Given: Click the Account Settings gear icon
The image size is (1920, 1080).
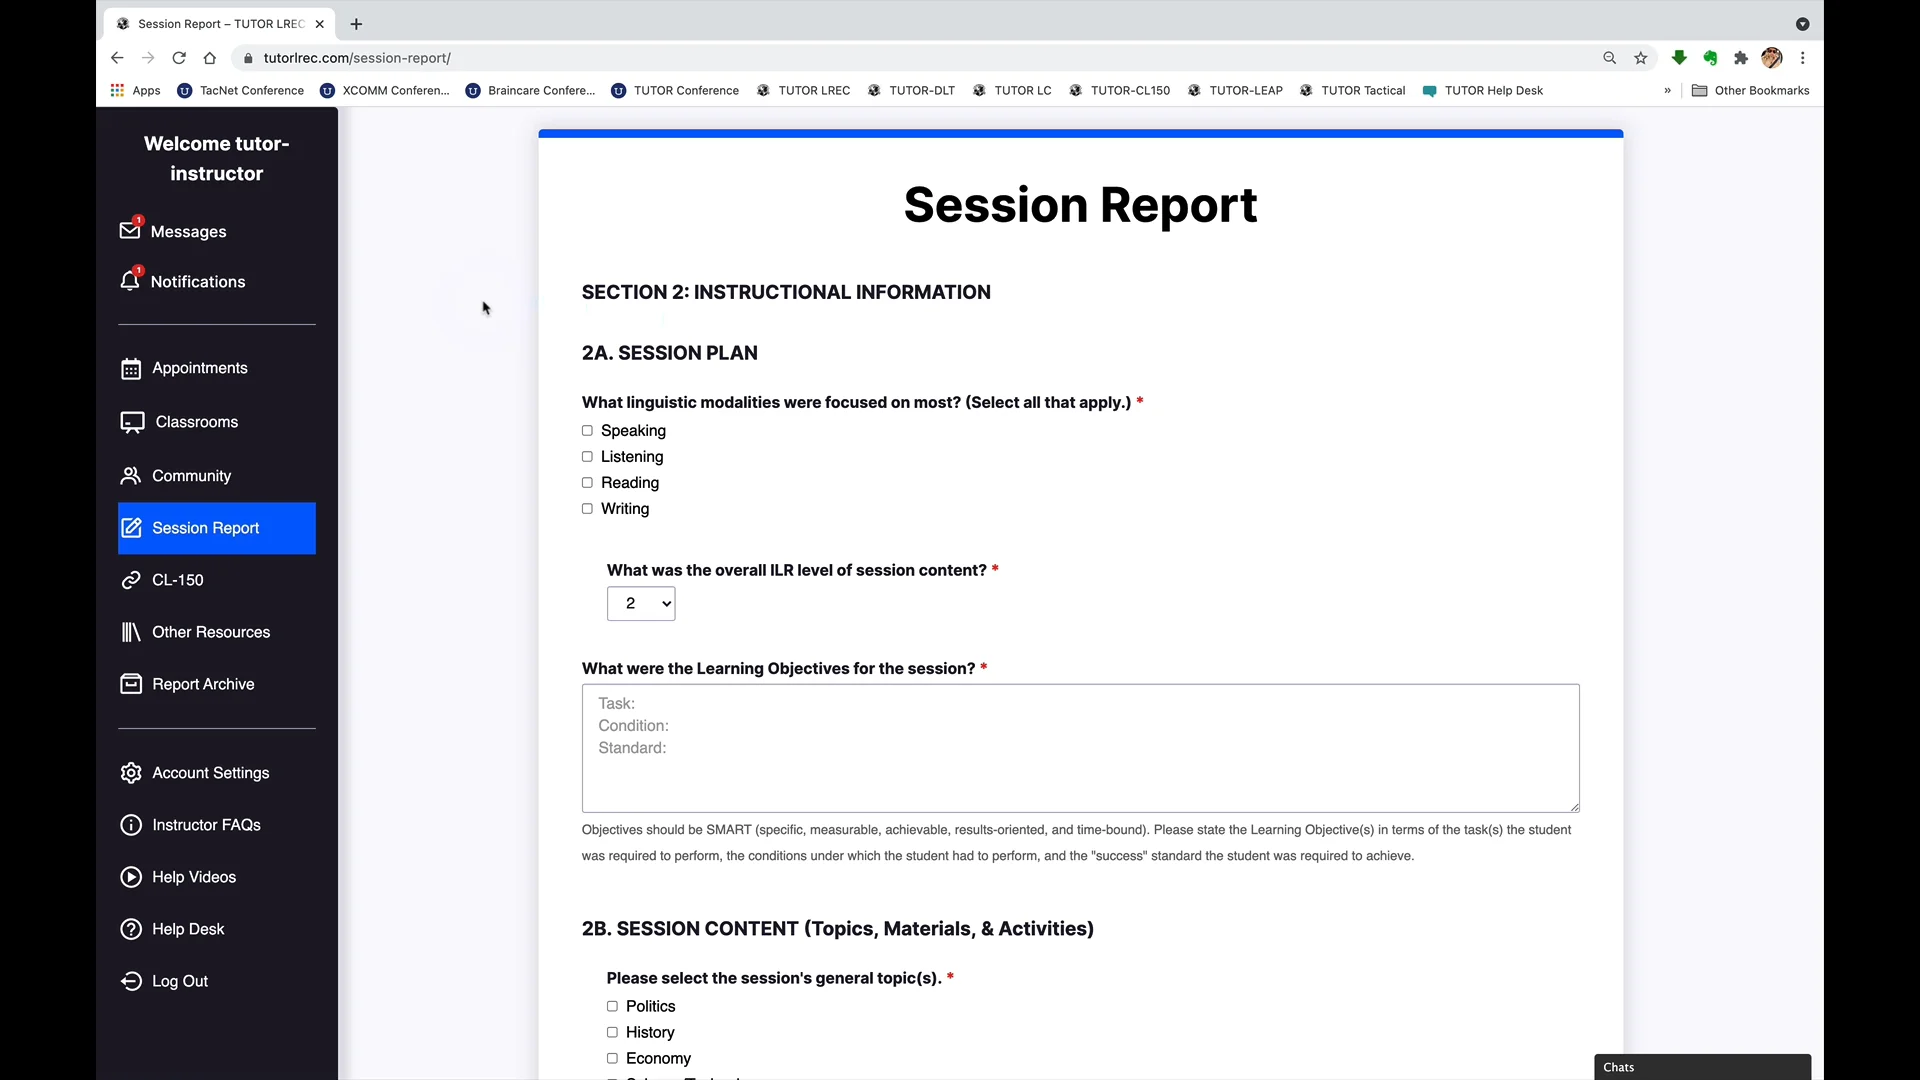Looking at the screenshot, I should tap(131, 773).
